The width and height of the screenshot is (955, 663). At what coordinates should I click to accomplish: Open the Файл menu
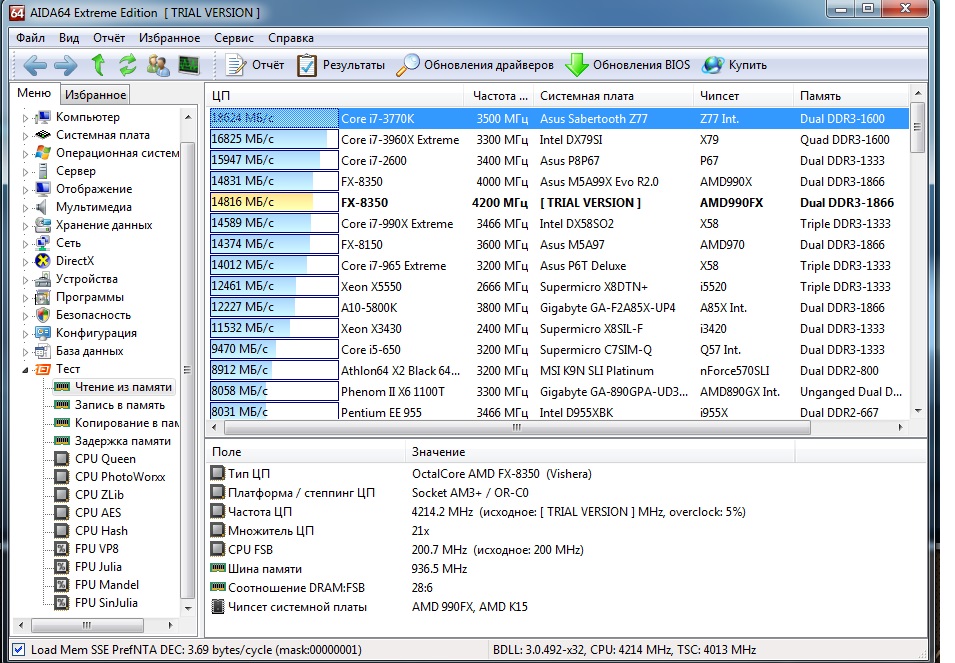[x=30, y=38]
